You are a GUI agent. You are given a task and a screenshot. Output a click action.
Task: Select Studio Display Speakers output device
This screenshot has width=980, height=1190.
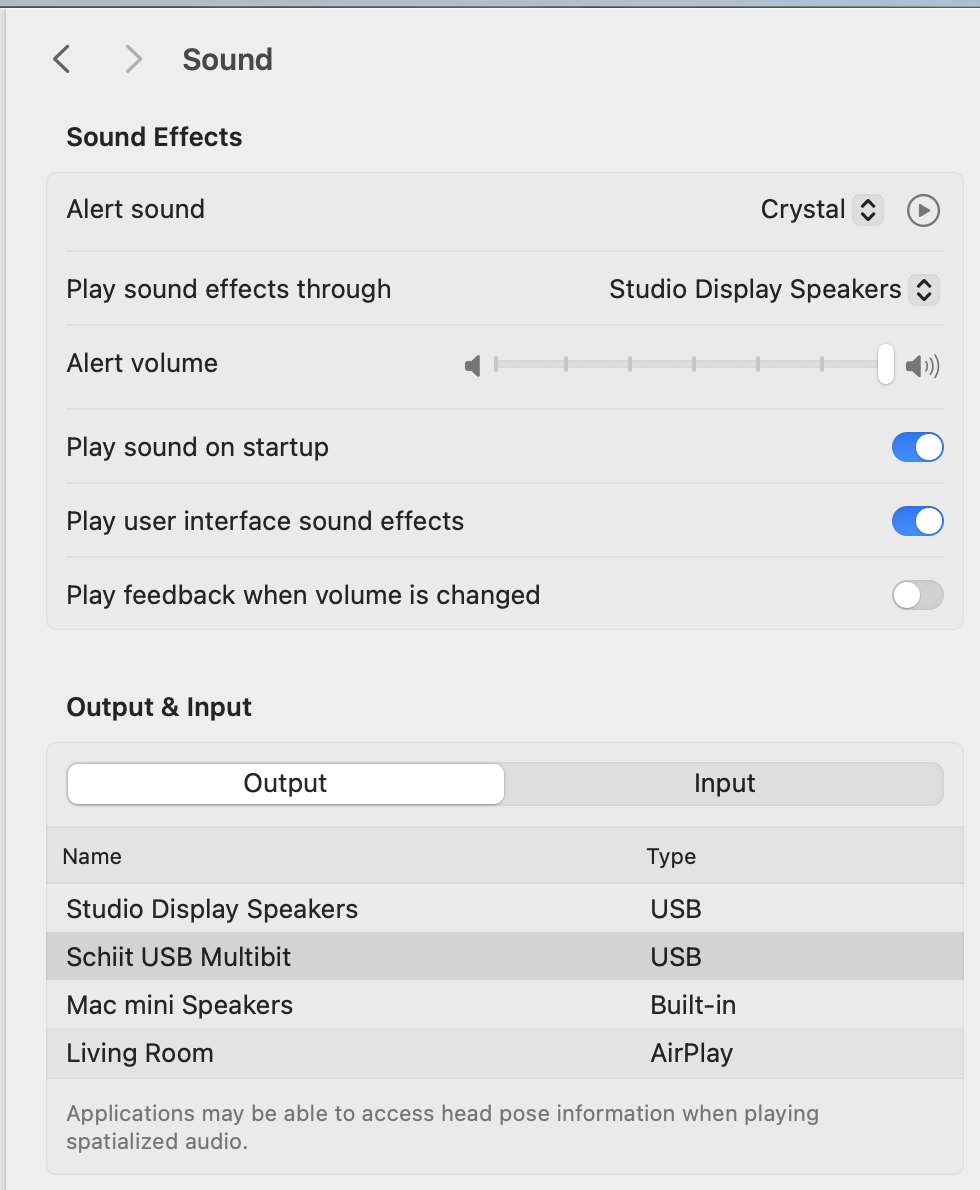tap(505, 908)
